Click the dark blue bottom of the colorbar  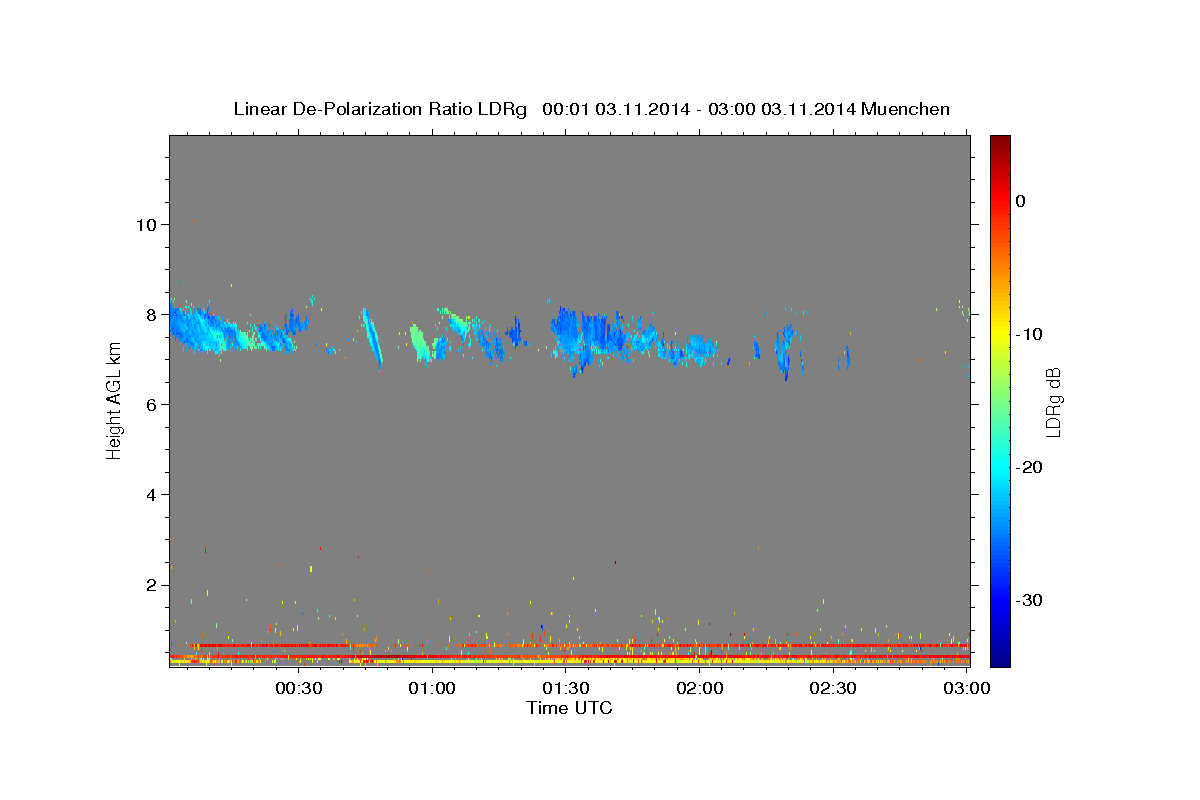coord(1000,655)
